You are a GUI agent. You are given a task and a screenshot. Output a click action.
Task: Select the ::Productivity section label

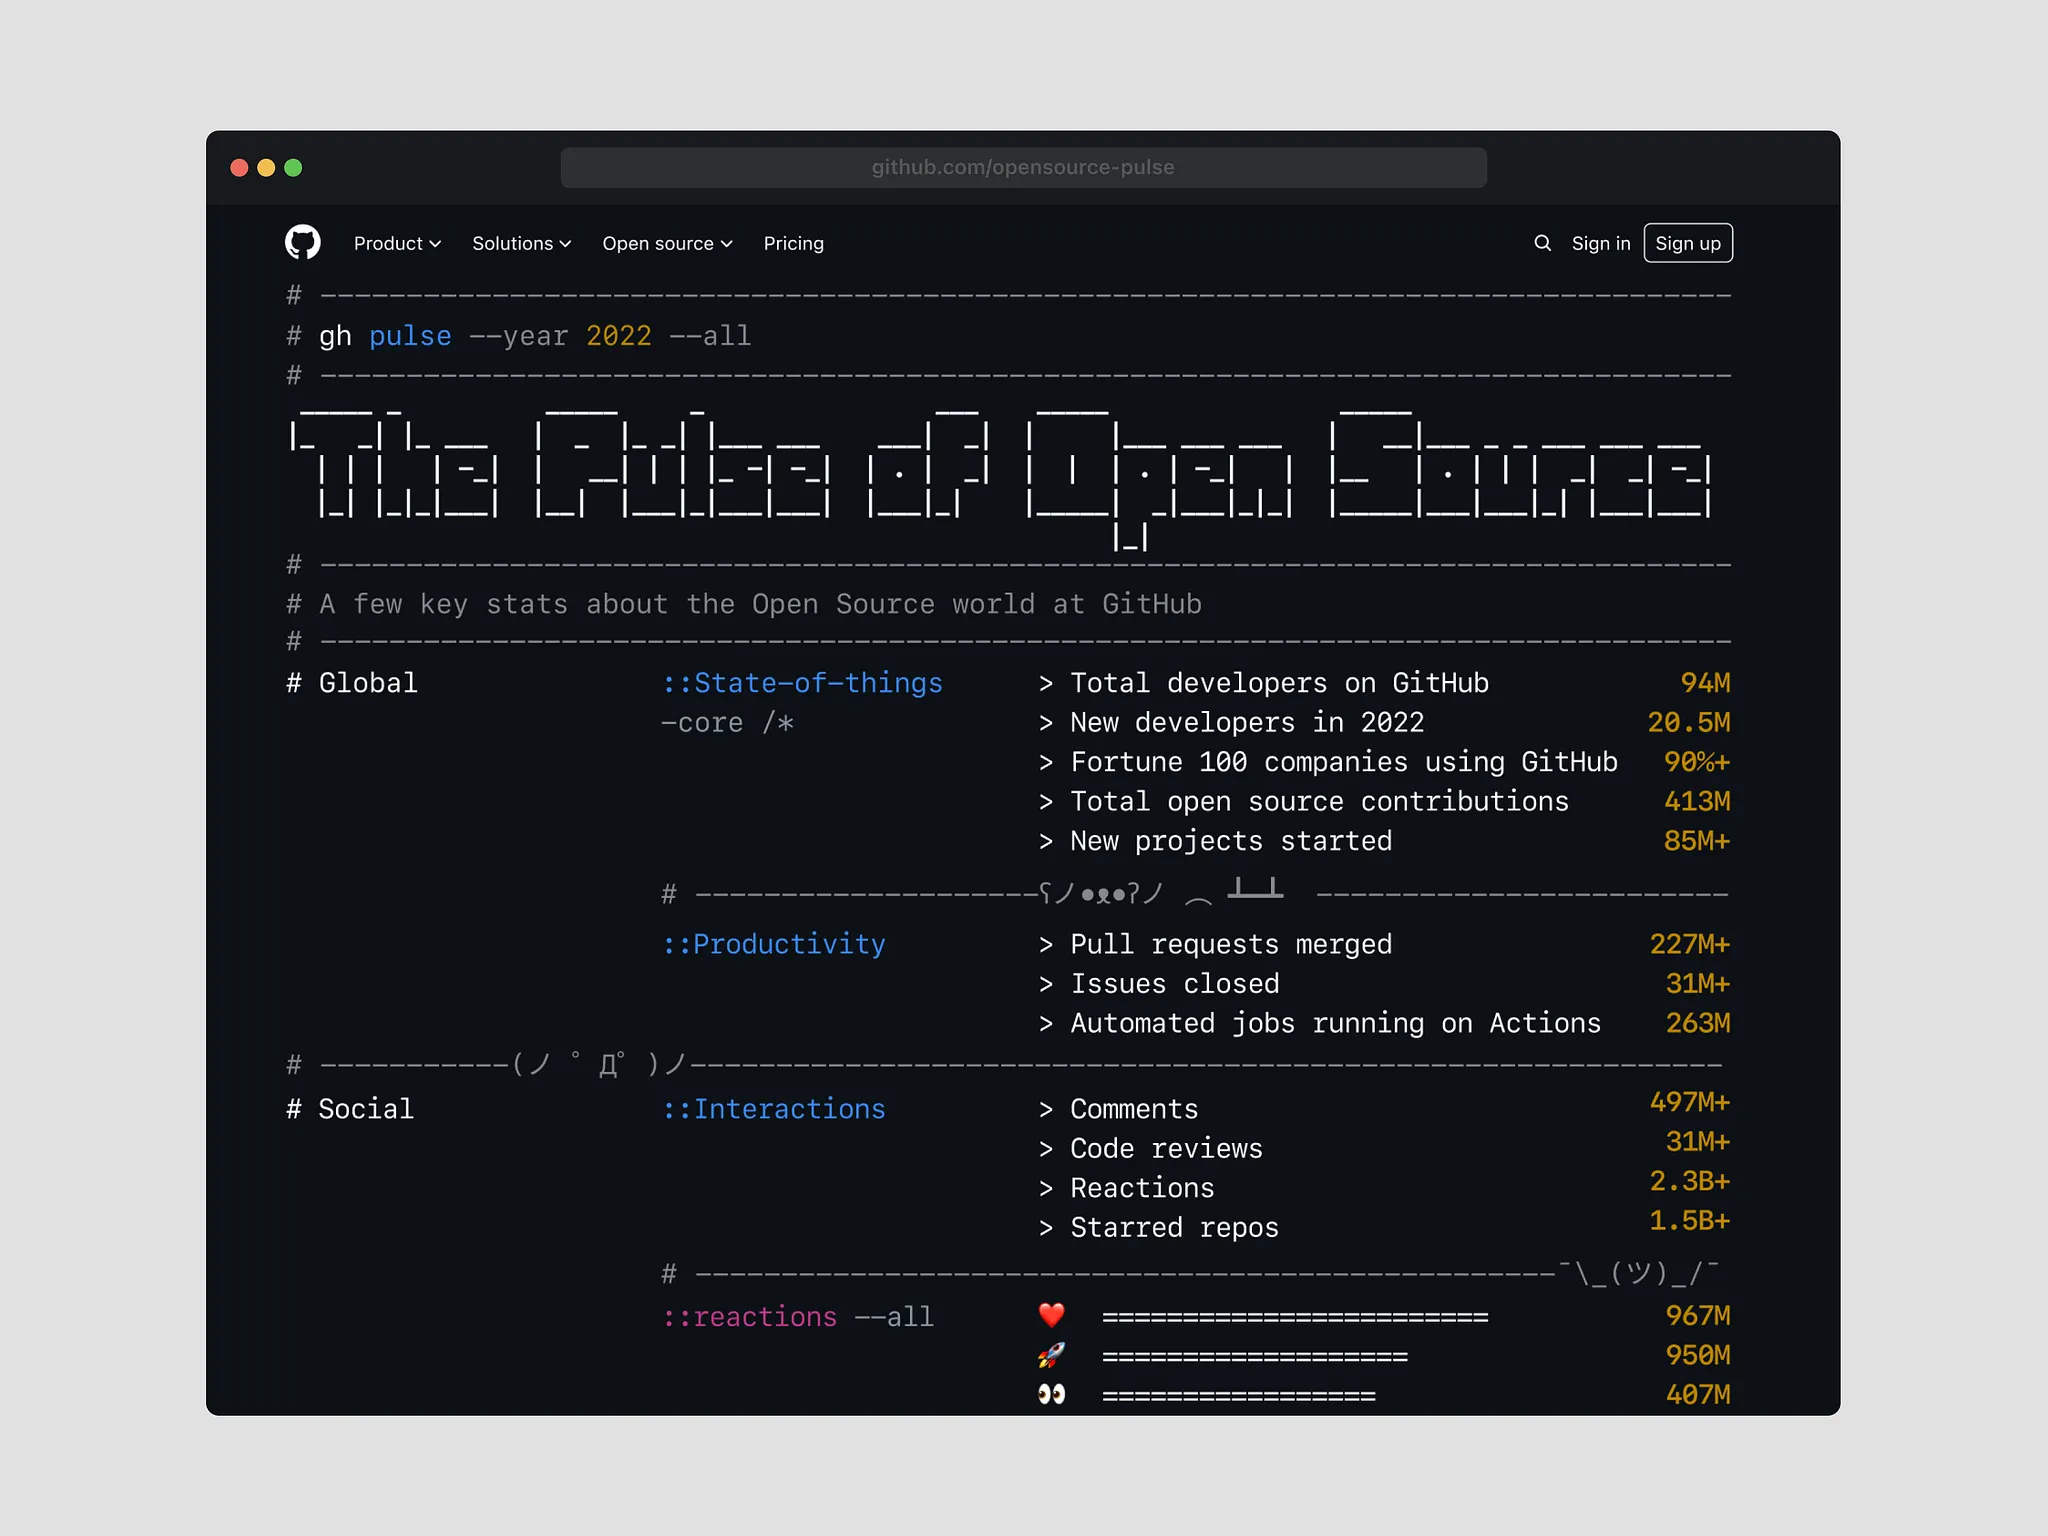774,944
